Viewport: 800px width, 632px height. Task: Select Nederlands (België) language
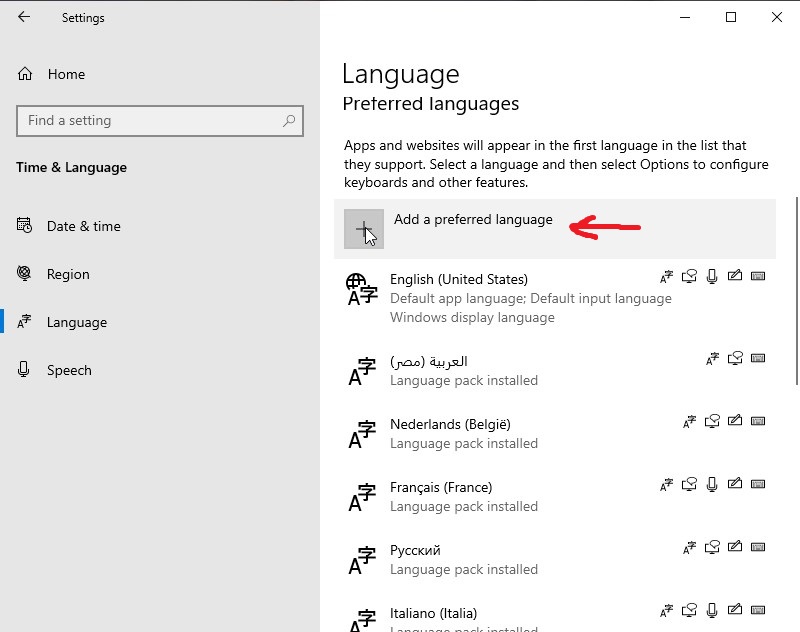[555, 434]
